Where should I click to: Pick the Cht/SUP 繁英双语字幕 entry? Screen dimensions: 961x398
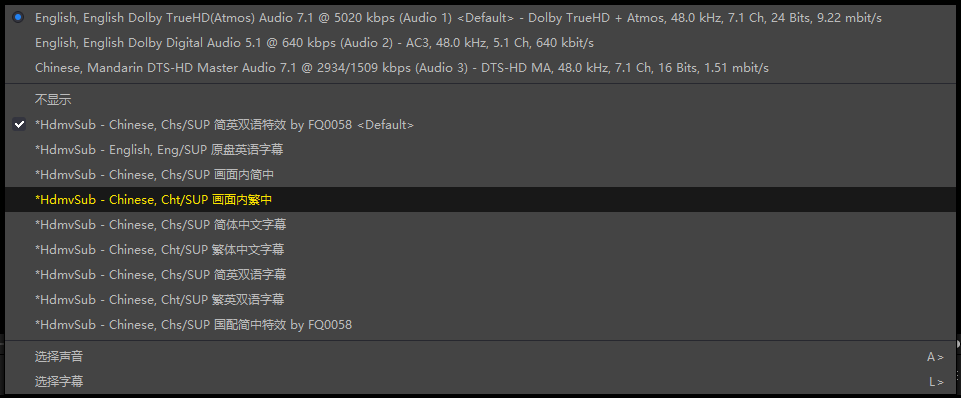480,300
